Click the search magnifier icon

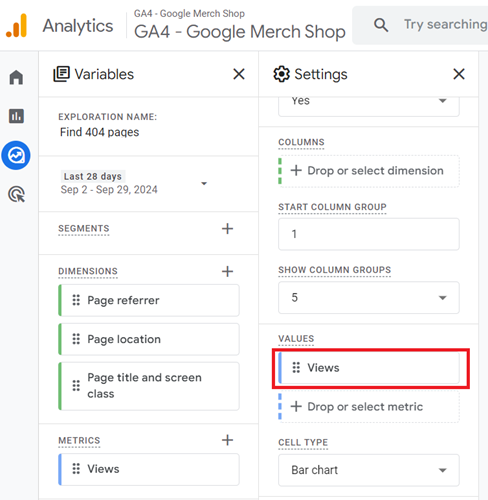[381, 25]
